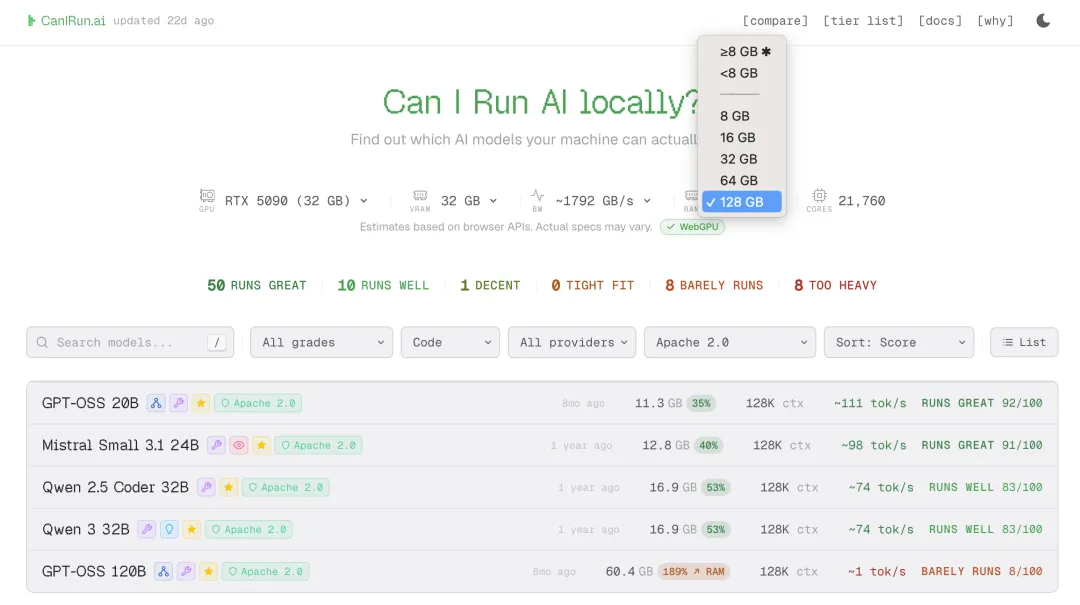Click the CanIRun.ai logo
The width and height of the screenshot is (1080, 605).
point(66,21)
